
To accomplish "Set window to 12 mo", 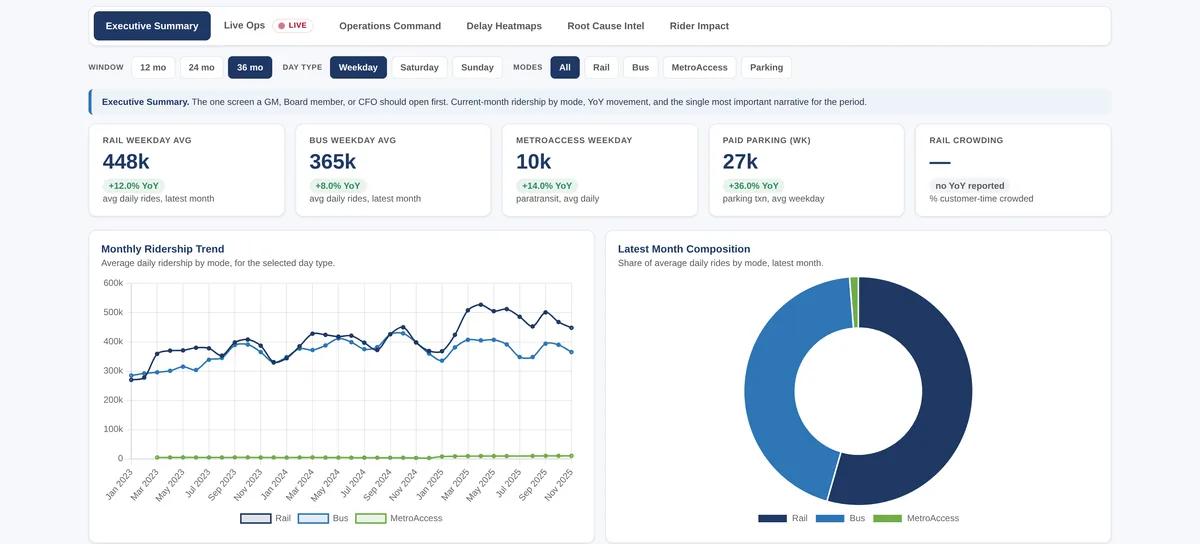I will point(153,67).
